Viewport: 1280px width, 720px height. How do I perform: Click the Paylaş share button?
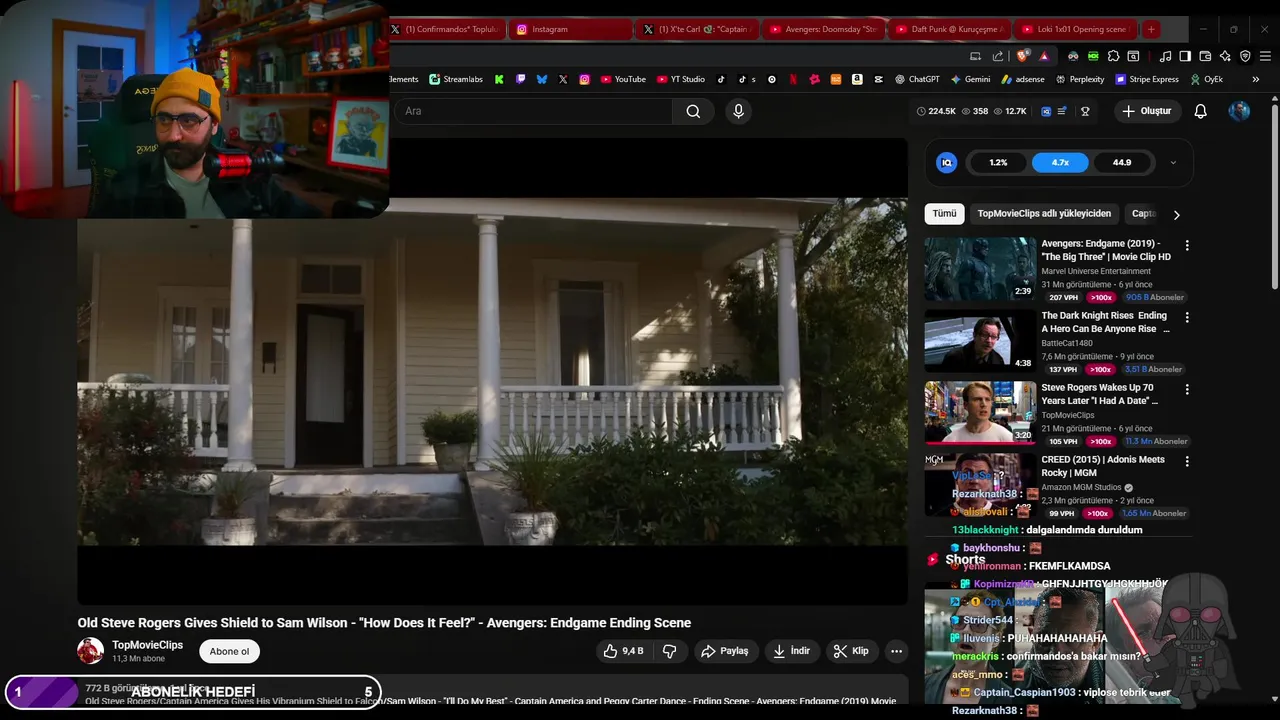click(724, 651)
